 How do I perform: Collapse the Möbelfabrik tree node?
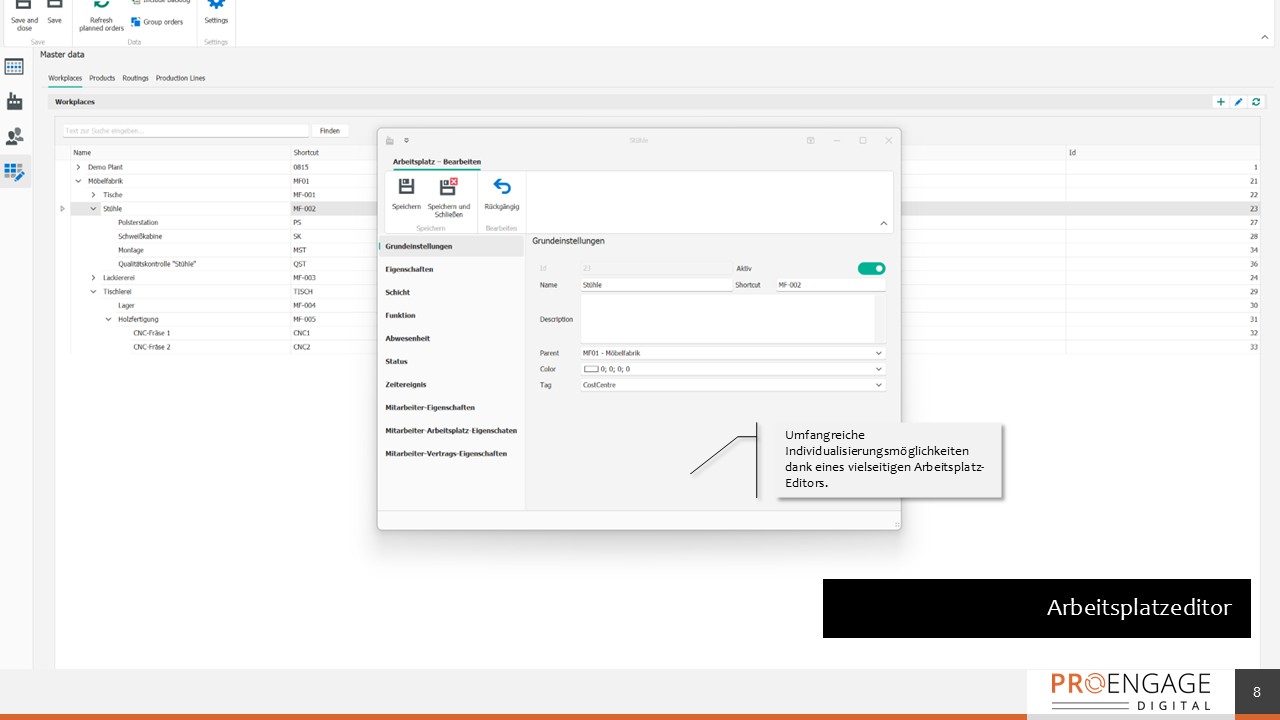click(78, 181)
